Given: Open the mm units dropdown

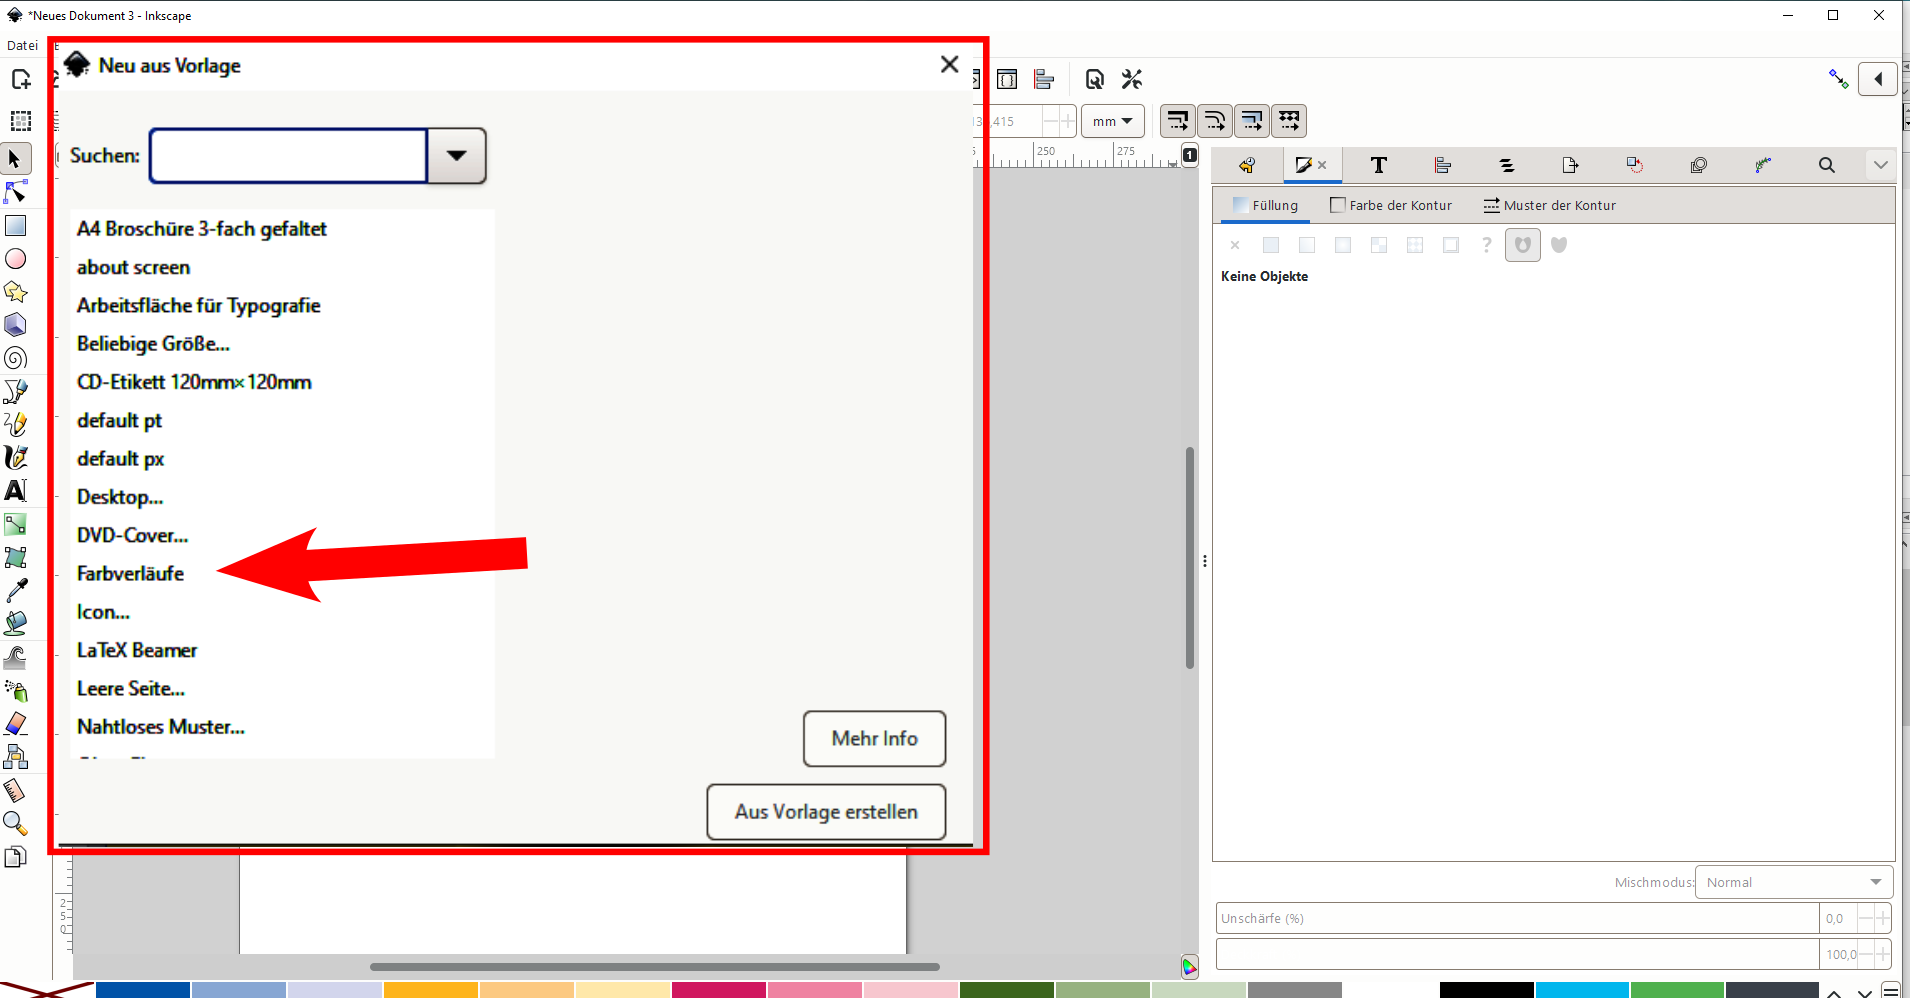Looking at the screenshot, I should click(1112, 121).
